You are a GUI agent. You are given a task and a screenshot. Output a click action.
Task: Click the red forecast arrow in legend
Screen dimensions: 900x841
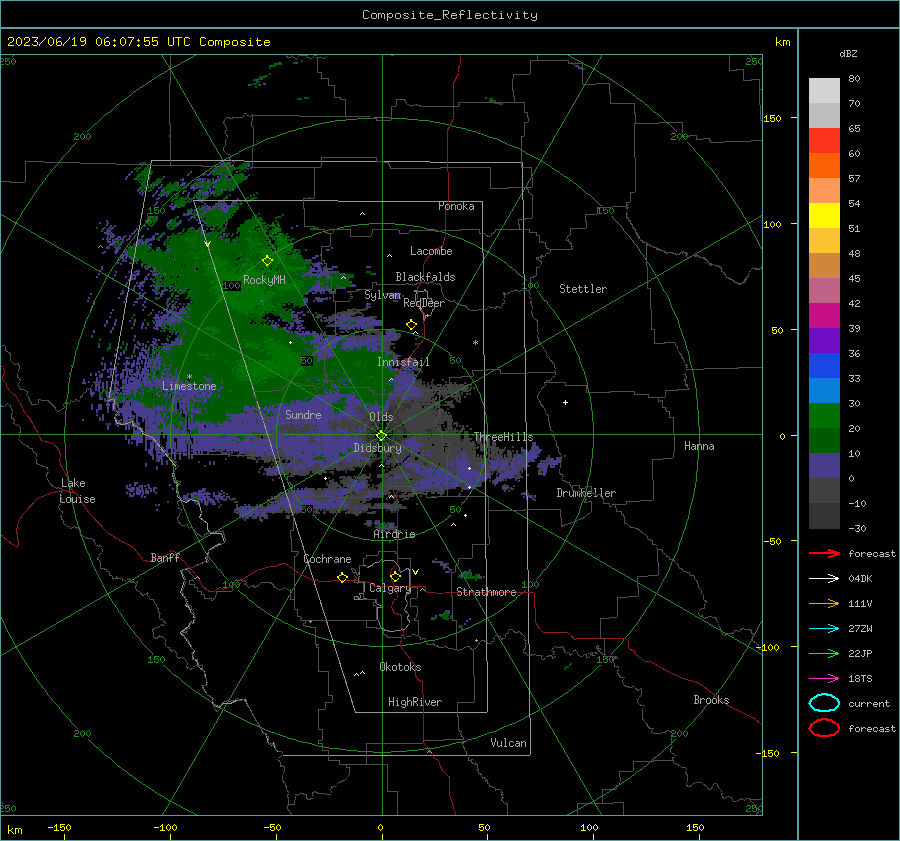pyautogui.click(x=824, y=553)
